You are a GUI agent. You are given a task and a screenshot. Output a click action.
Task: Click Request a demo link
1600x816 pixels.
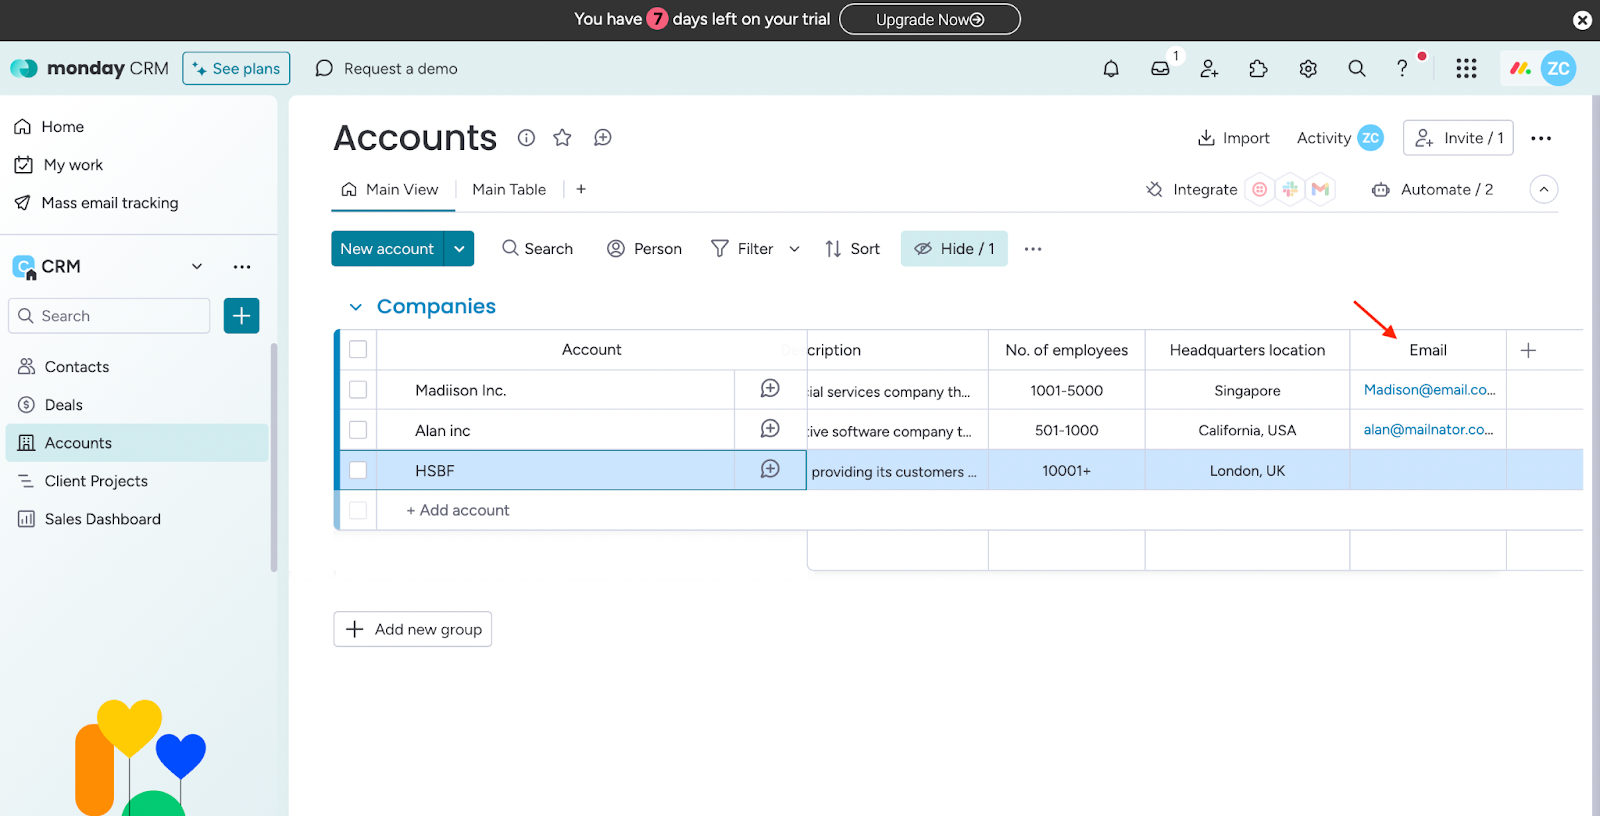[x=386, y=68]
